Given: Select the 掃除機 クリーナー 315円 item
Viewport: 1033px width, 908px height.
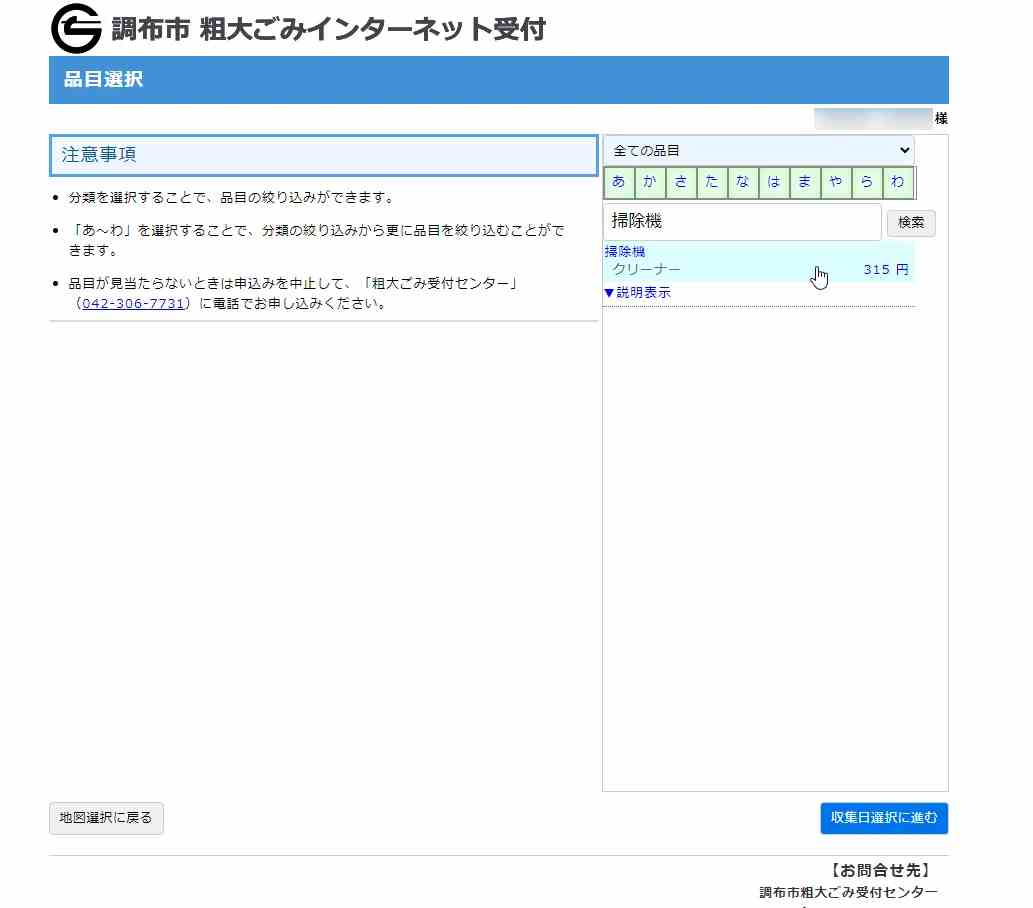Looking at the screenshot, I should (758, 270).
